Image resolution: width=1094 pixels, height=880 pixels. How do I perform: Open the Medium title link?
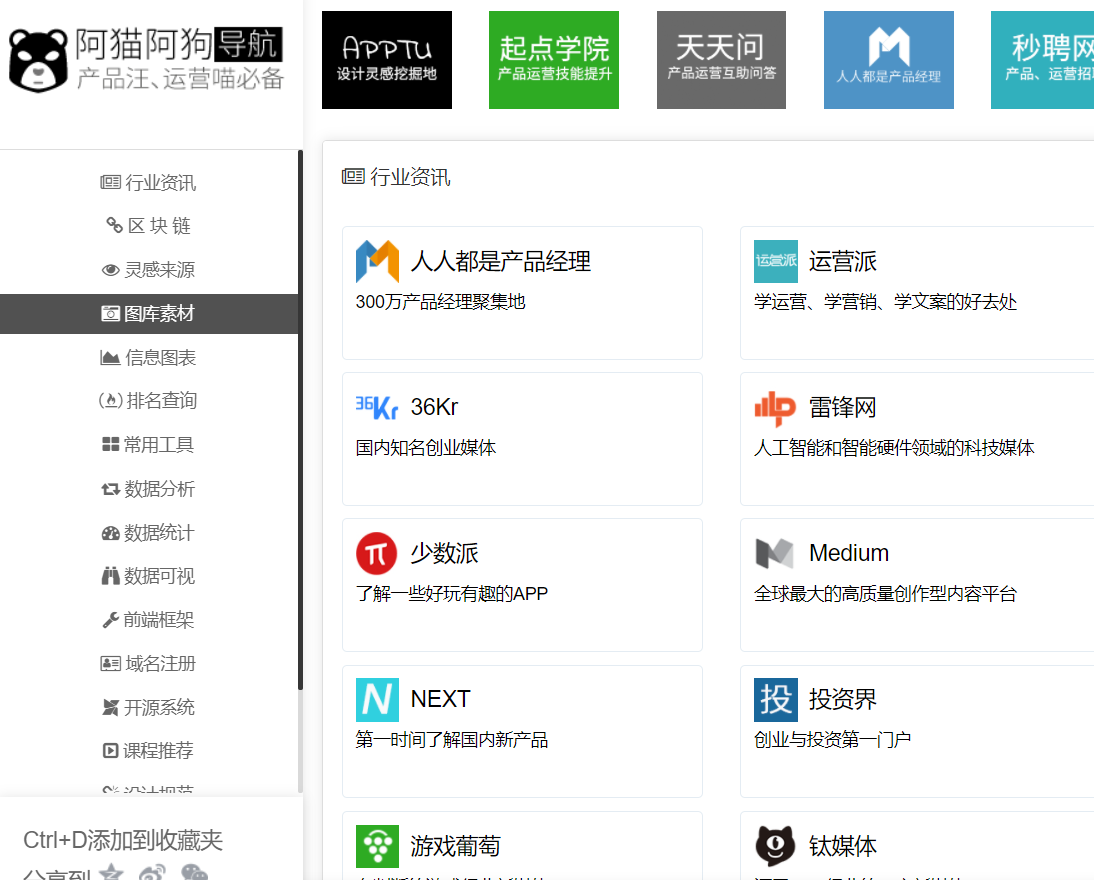(x=848, y=553)
